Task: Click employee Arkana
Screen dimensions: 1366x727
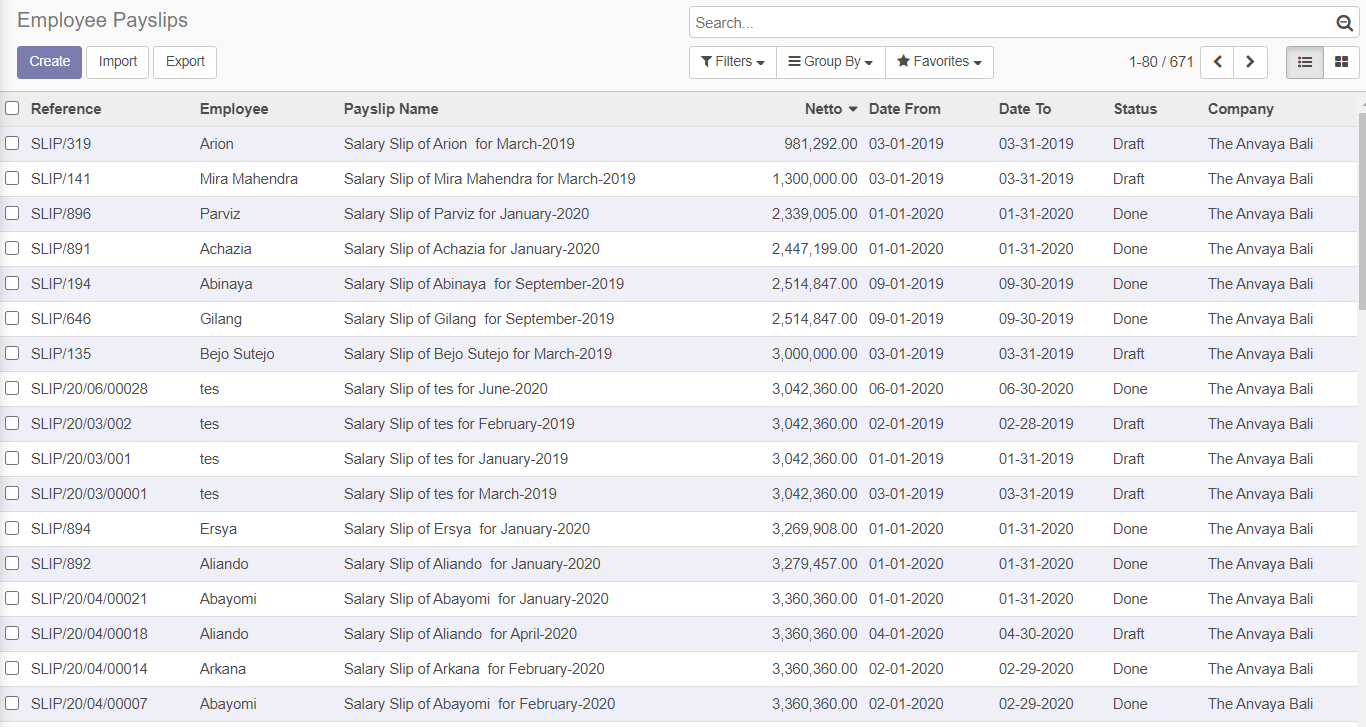Action: 223,669
